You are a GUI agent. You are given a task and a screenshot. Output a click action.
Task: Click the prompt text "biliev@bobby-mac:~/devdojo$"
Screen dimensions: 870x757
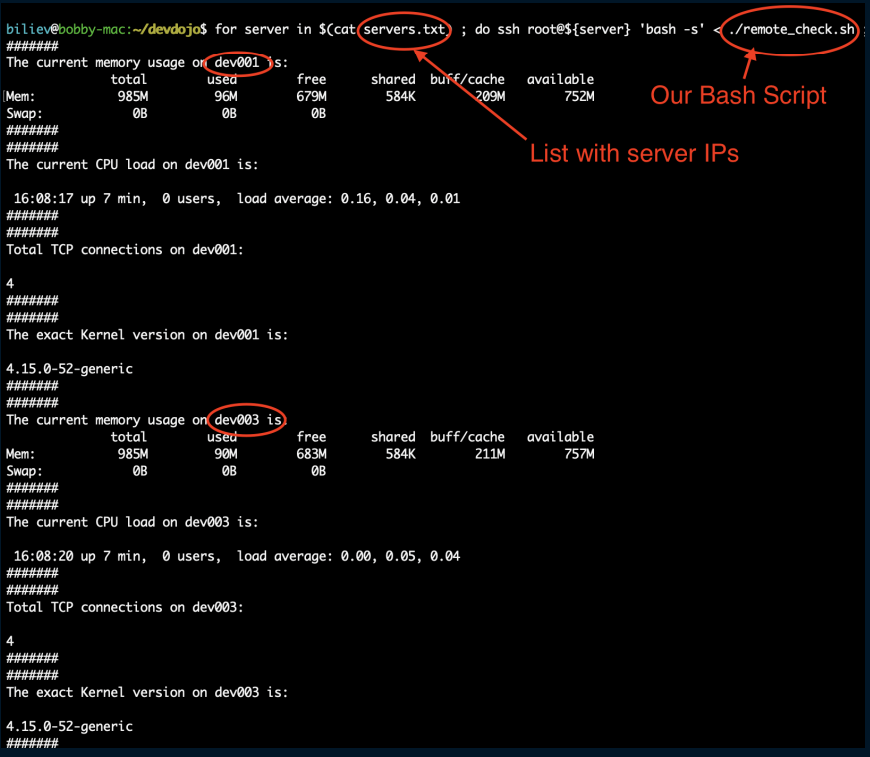point(107,29)
